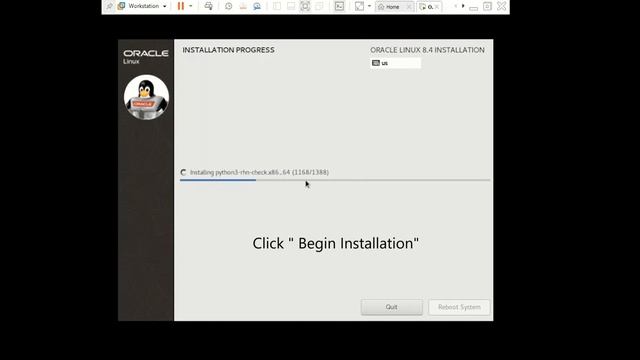Image resolution: width=640 pixels, height=360 pixels.
Task: Click the revert snapshot icon
Action: pyautogui.click(x=243, y=6)
